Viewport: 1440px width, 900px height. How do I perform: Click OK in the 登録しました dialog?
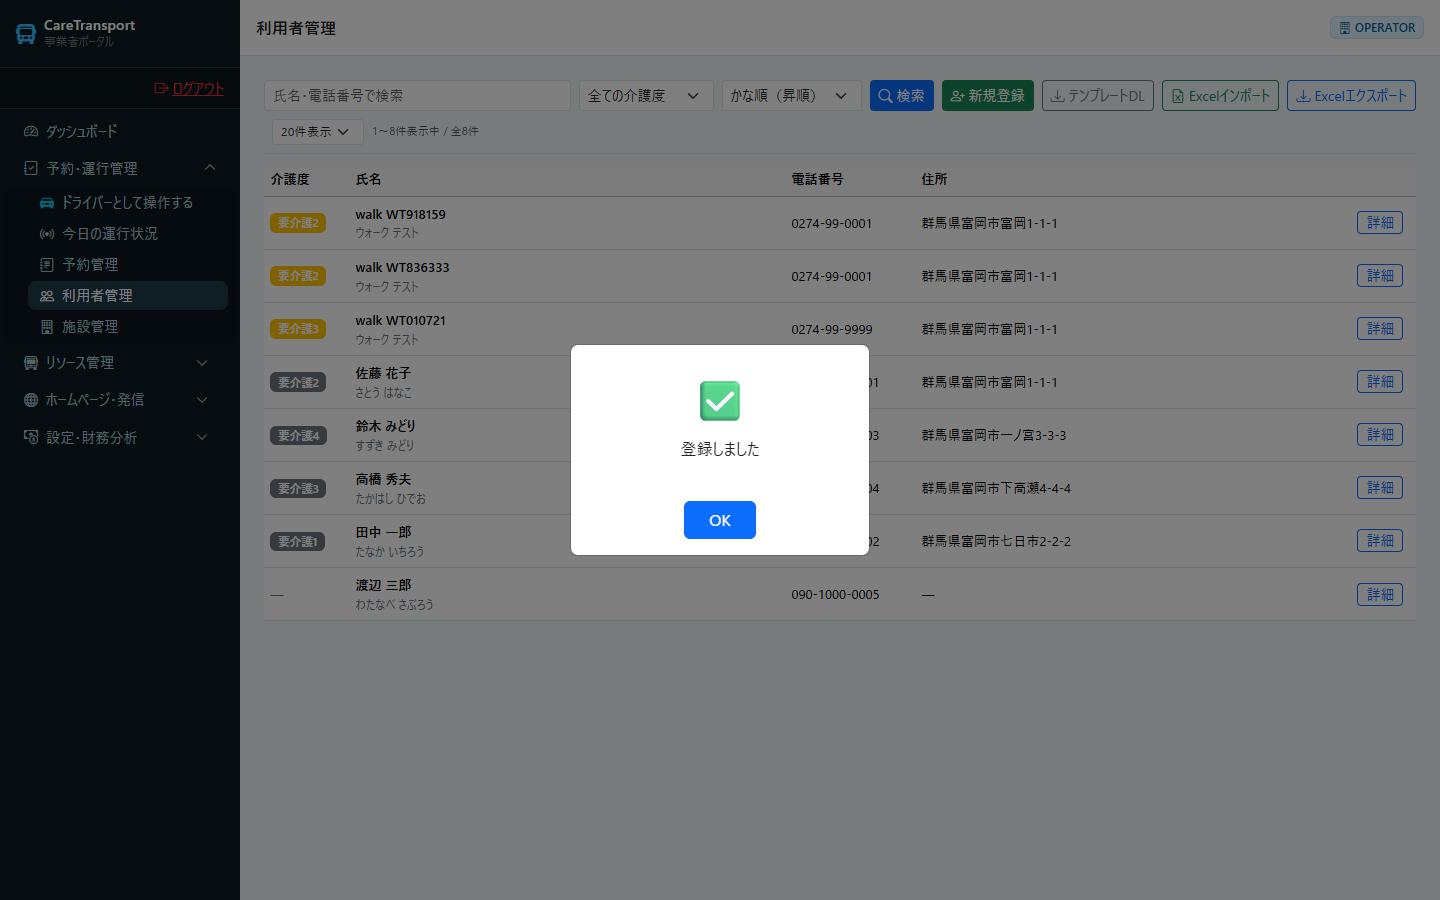point(720,520)
